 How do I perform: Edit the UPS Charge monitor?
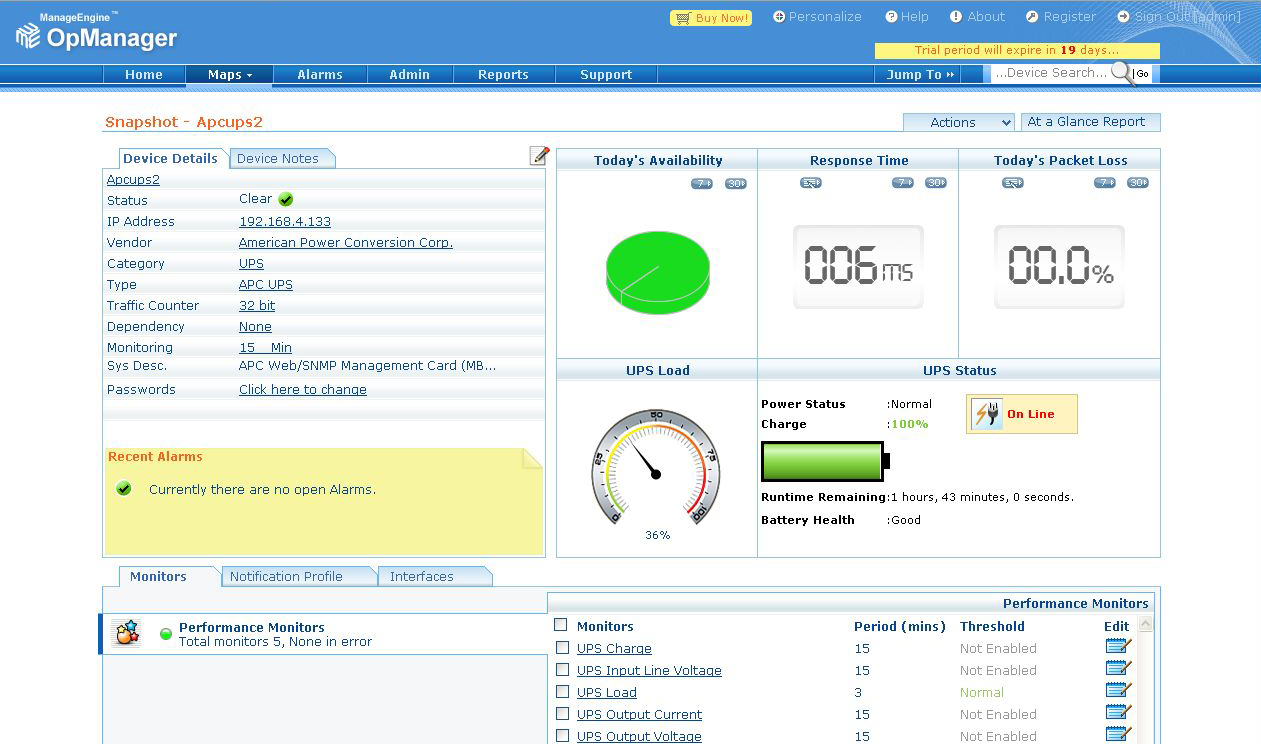1118,647
